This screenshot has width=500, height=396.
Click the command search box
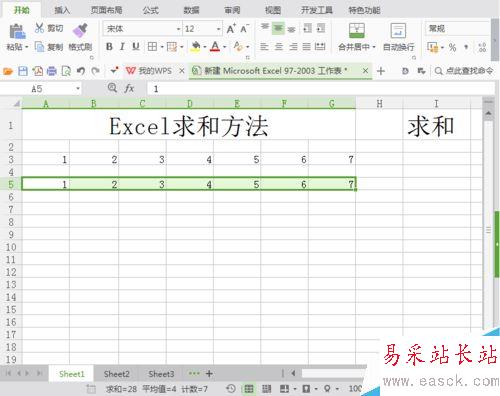coord(464,71)
